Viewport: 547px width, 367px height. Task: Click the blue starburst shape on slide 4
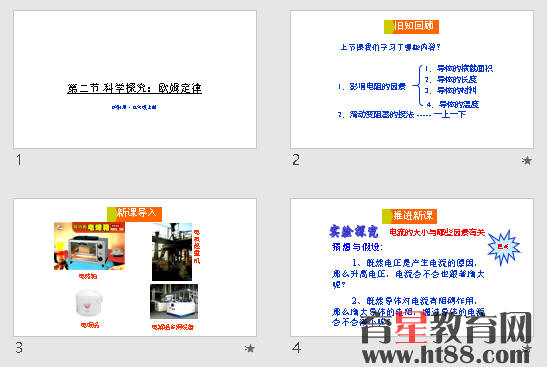pyautogui.click(x=503, y=247)
